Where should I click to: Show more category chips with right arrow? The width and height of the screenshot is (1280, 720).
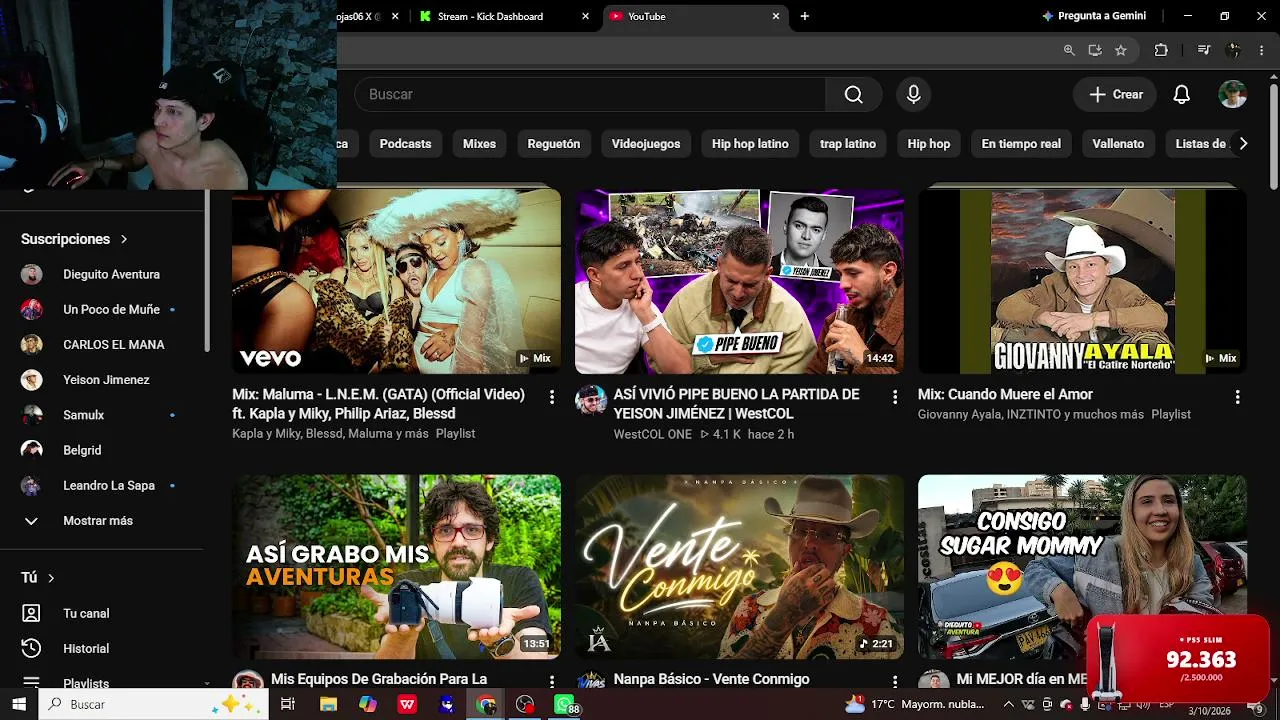[x=1243, y=144]
